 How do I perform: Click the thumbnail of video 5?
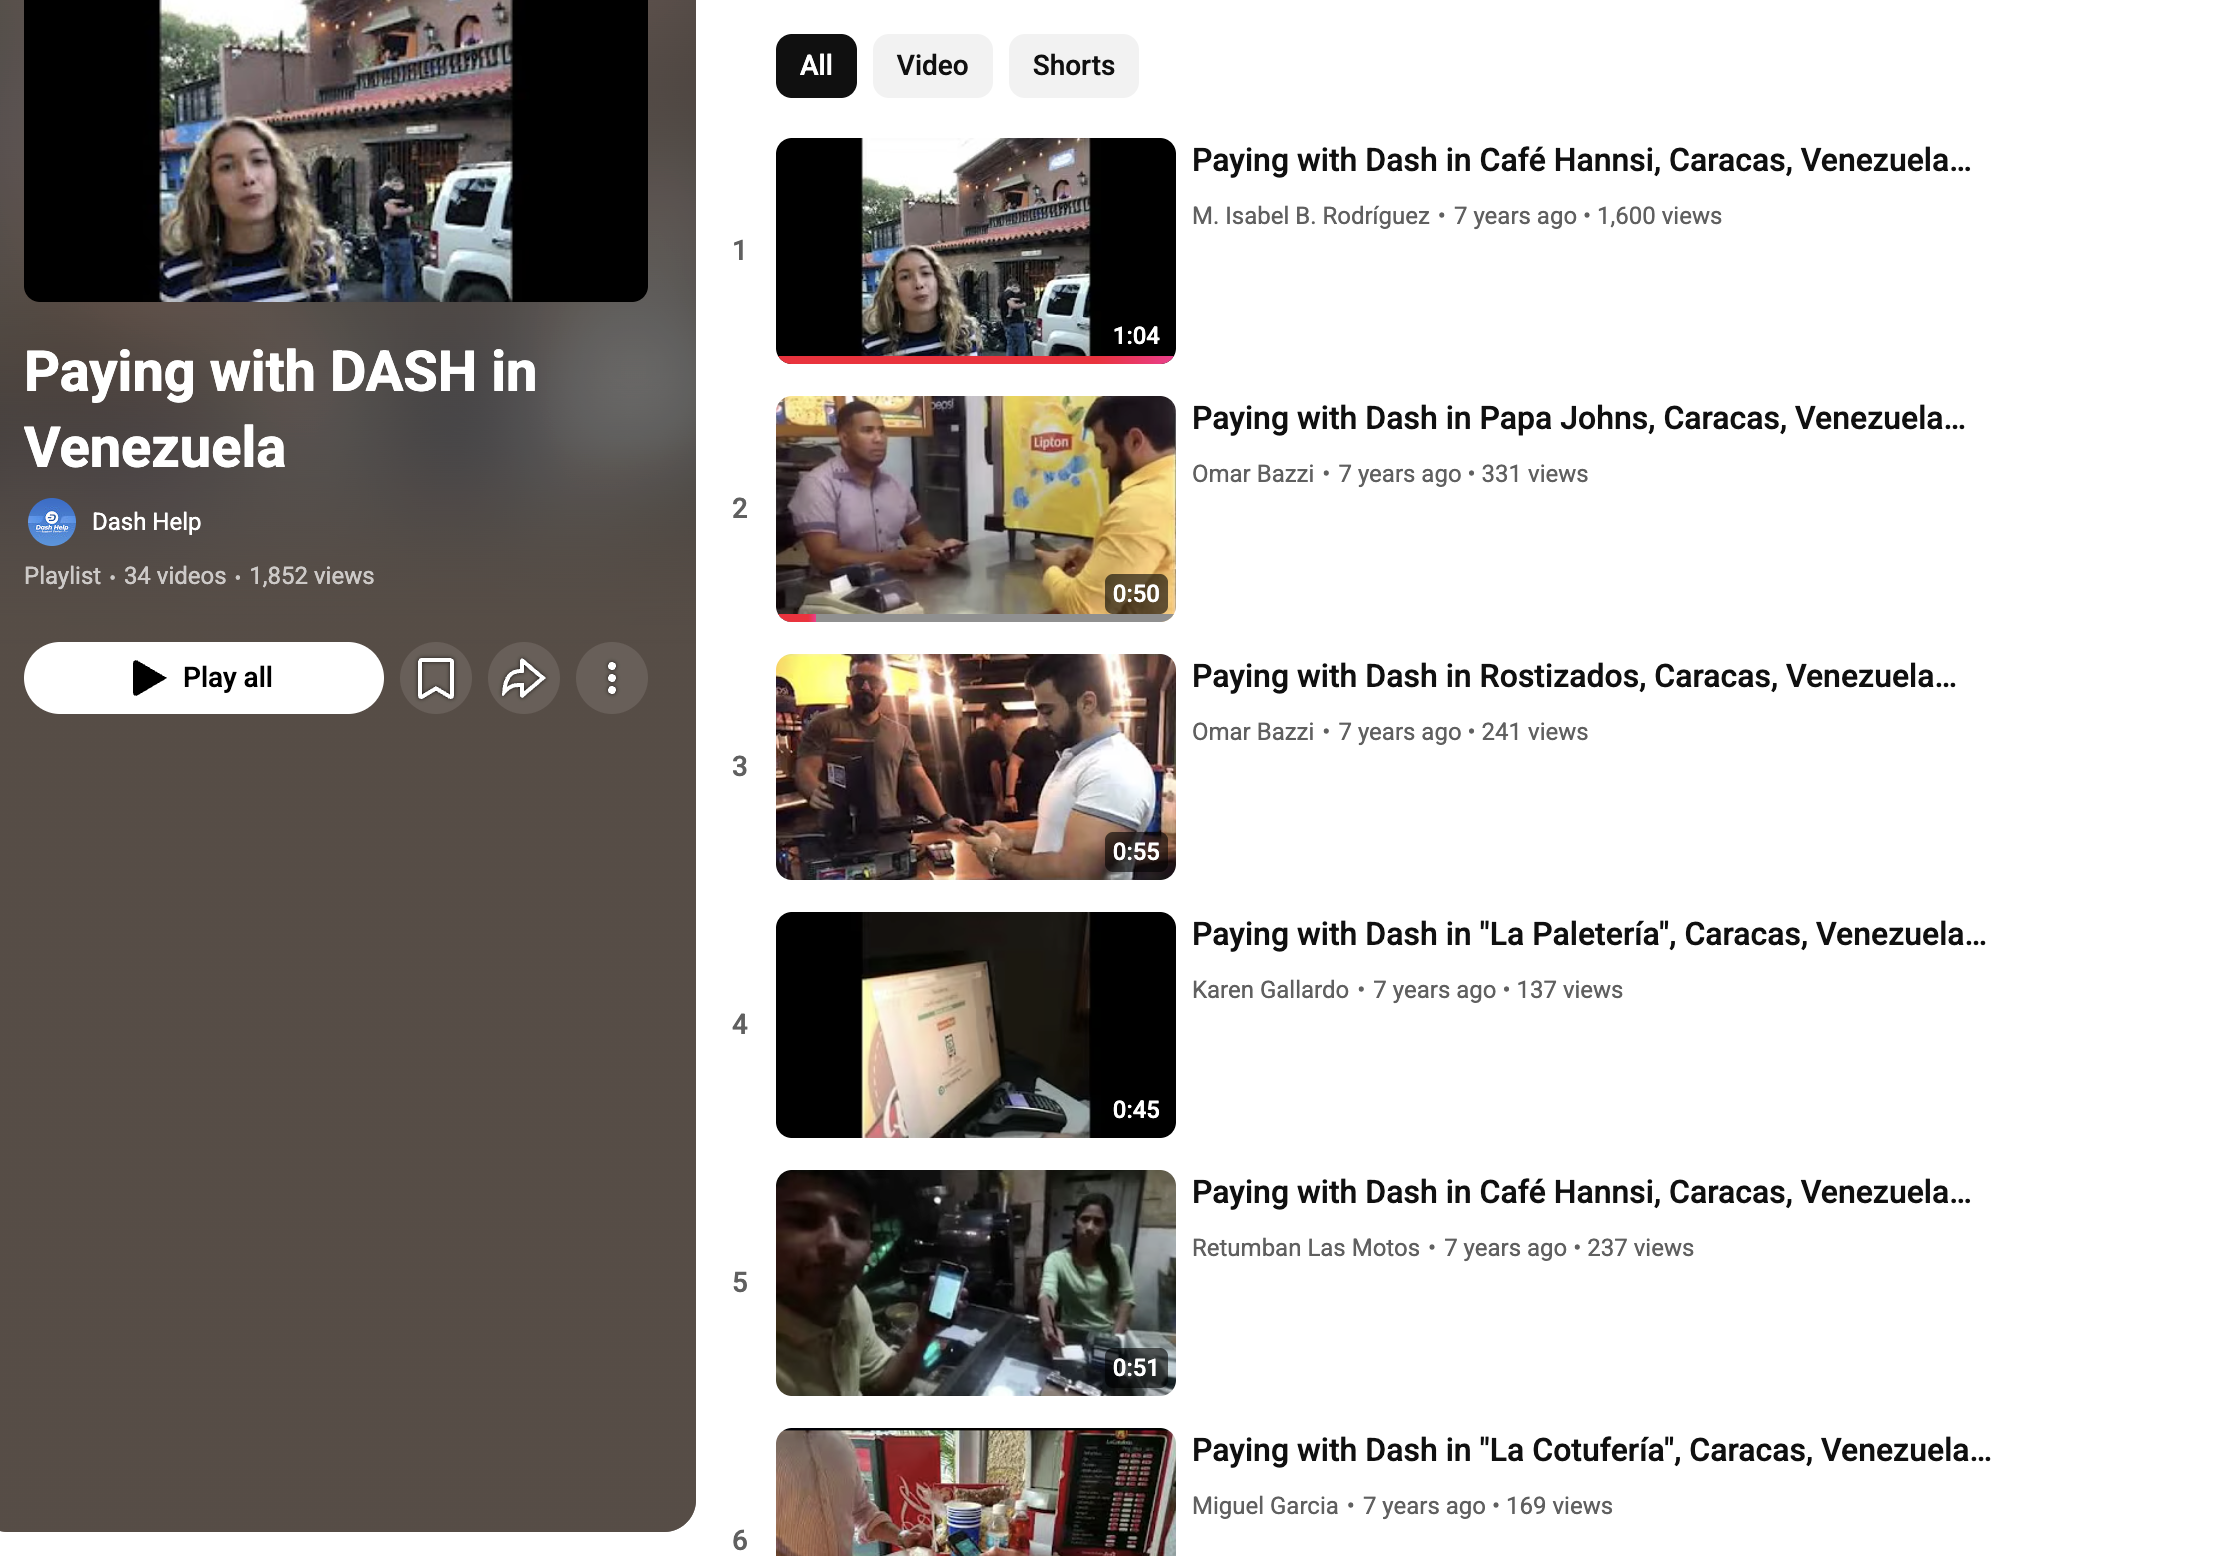[975, 1283]
